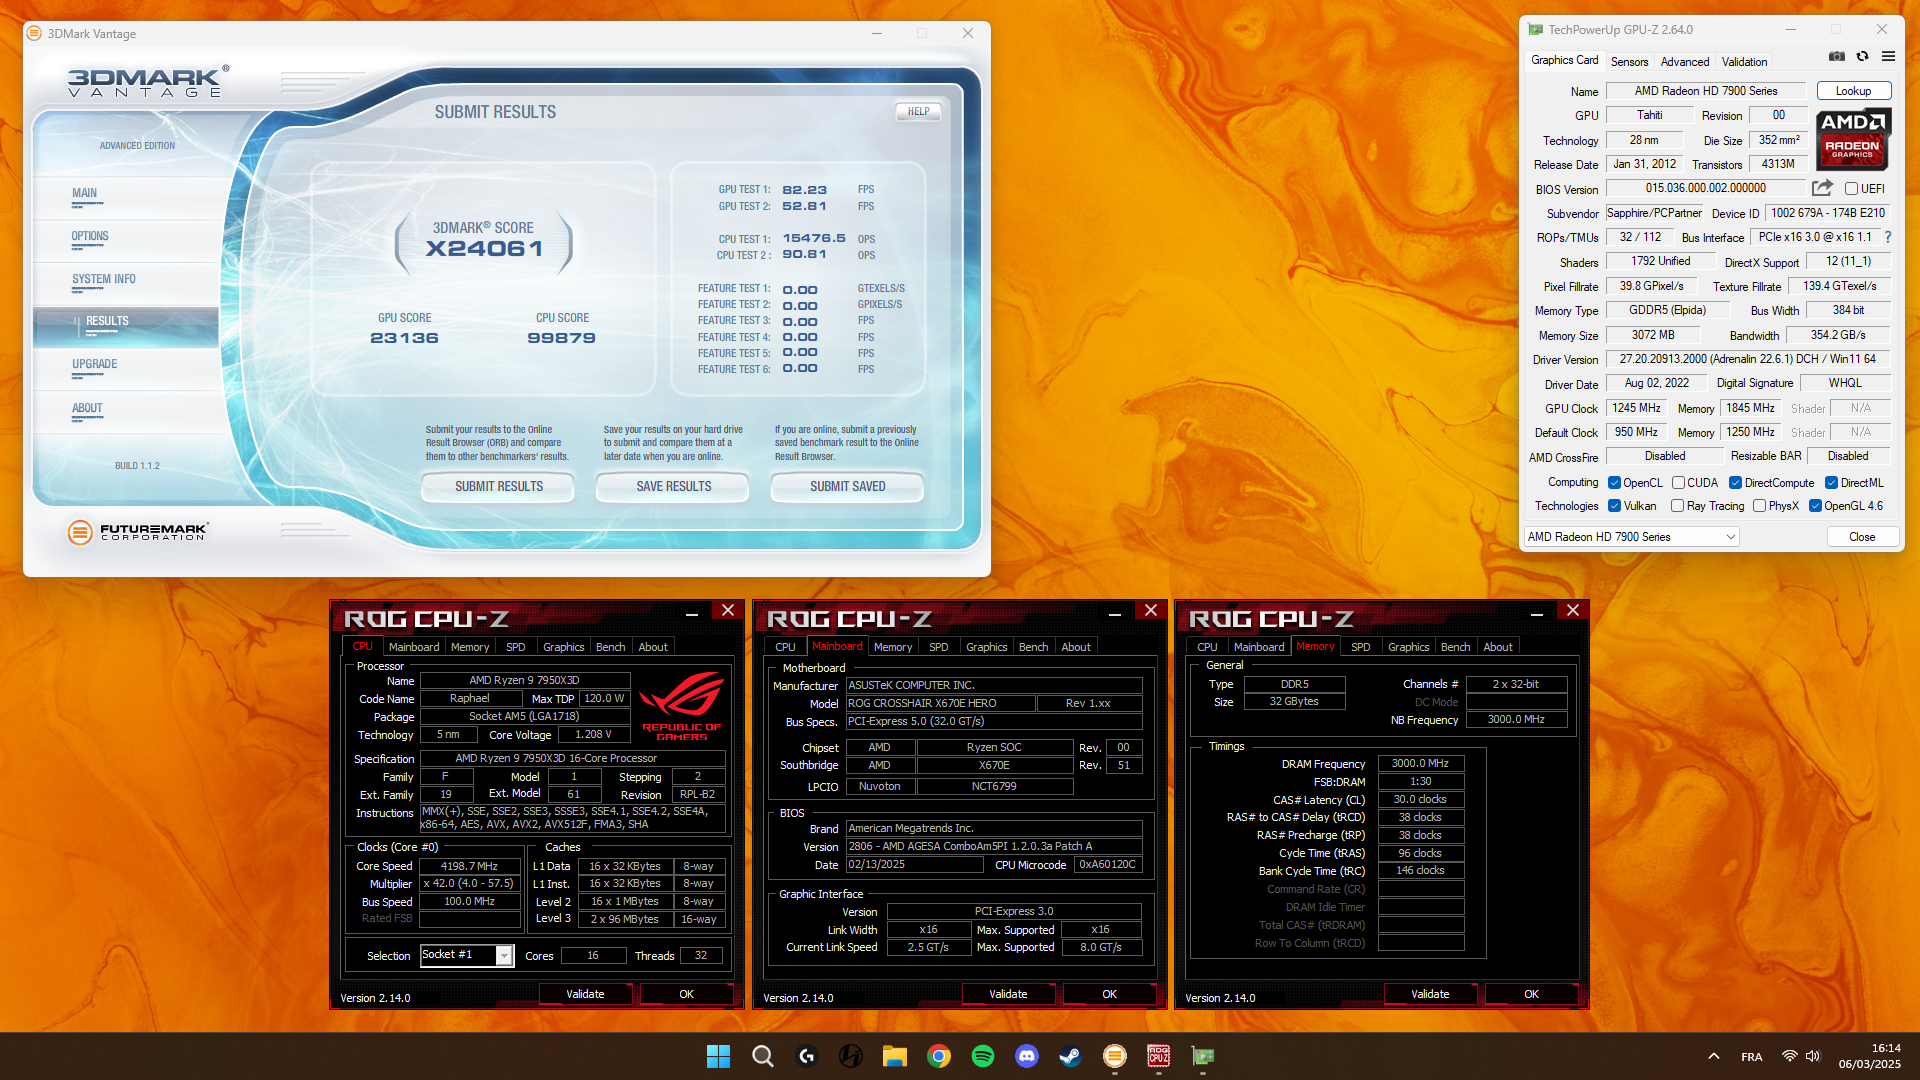
Task: Open SPD tab in Mainboard CPU-Z window
Action: point(938,647)
